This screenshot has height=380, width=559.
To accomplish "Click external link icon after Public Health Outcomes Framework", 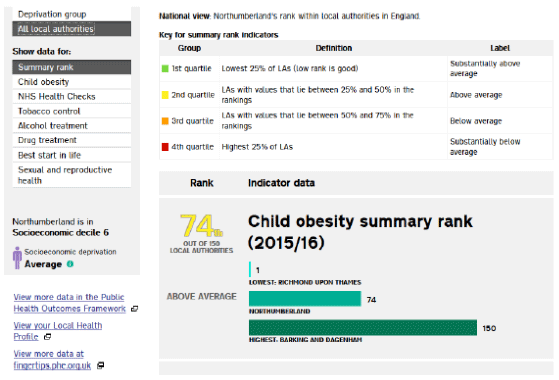I will (x=134, y=309).
